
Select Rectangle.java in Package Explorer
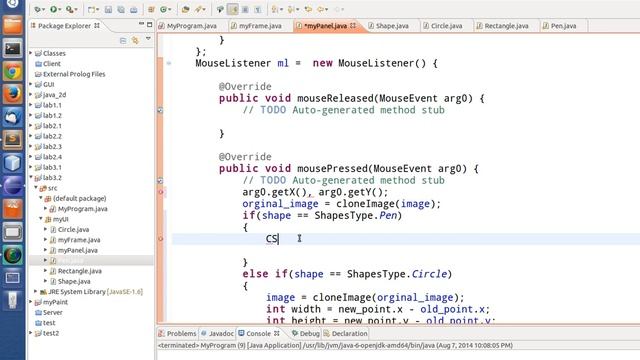pyautogui.click(x=80, y=271)
